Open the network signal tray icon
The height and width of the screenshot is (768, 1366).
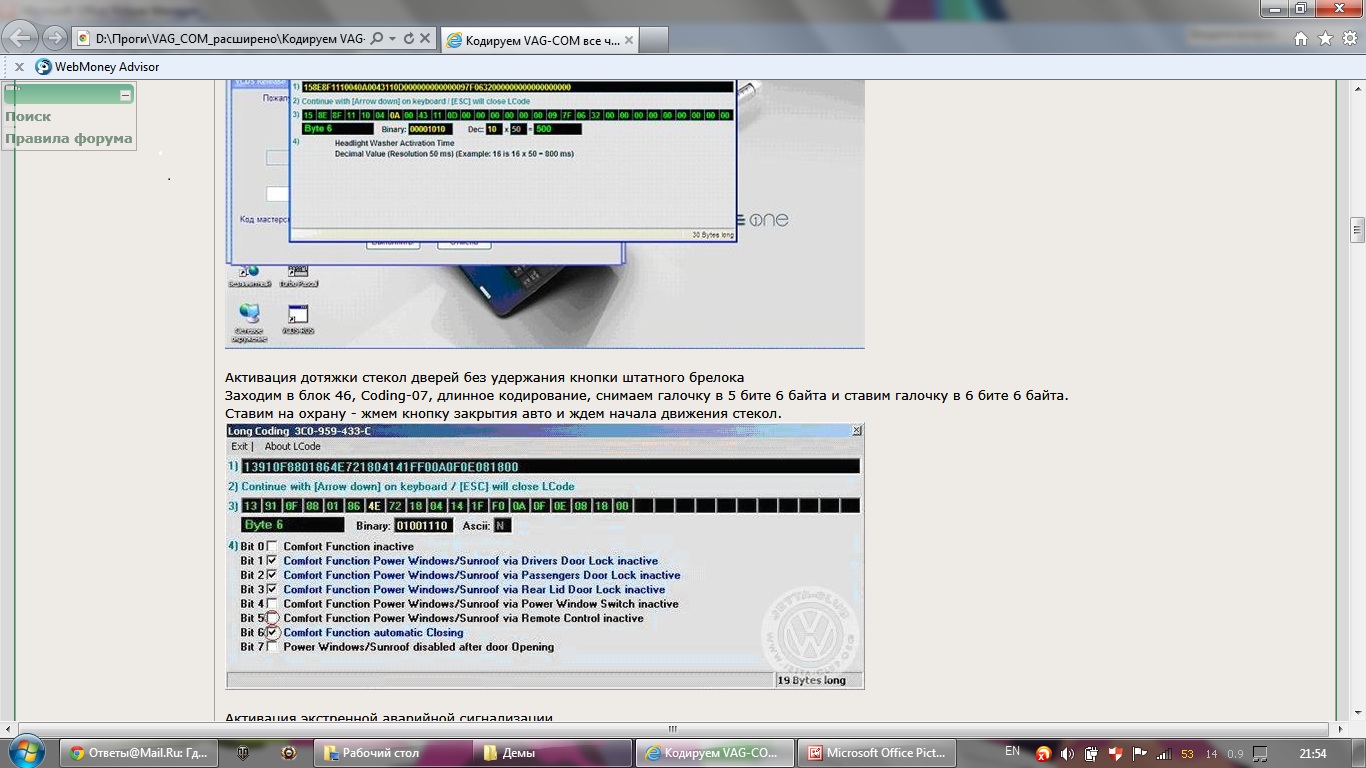(x=1163, y=753)
